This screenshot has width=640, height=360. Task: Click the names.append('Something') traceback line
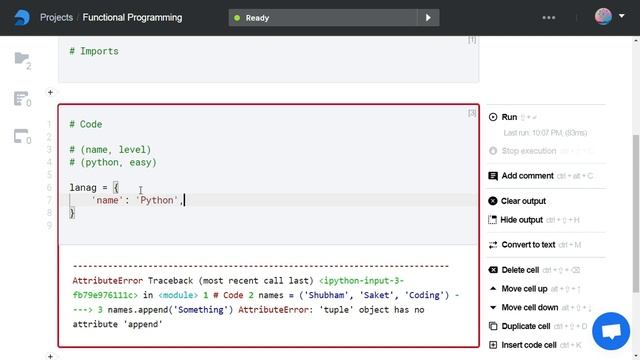pos(170,310)
